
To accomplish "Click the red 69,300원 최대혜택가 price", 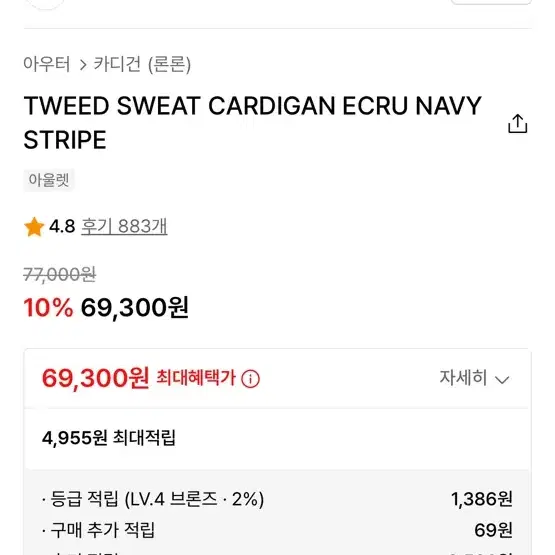I will (95, 378).
